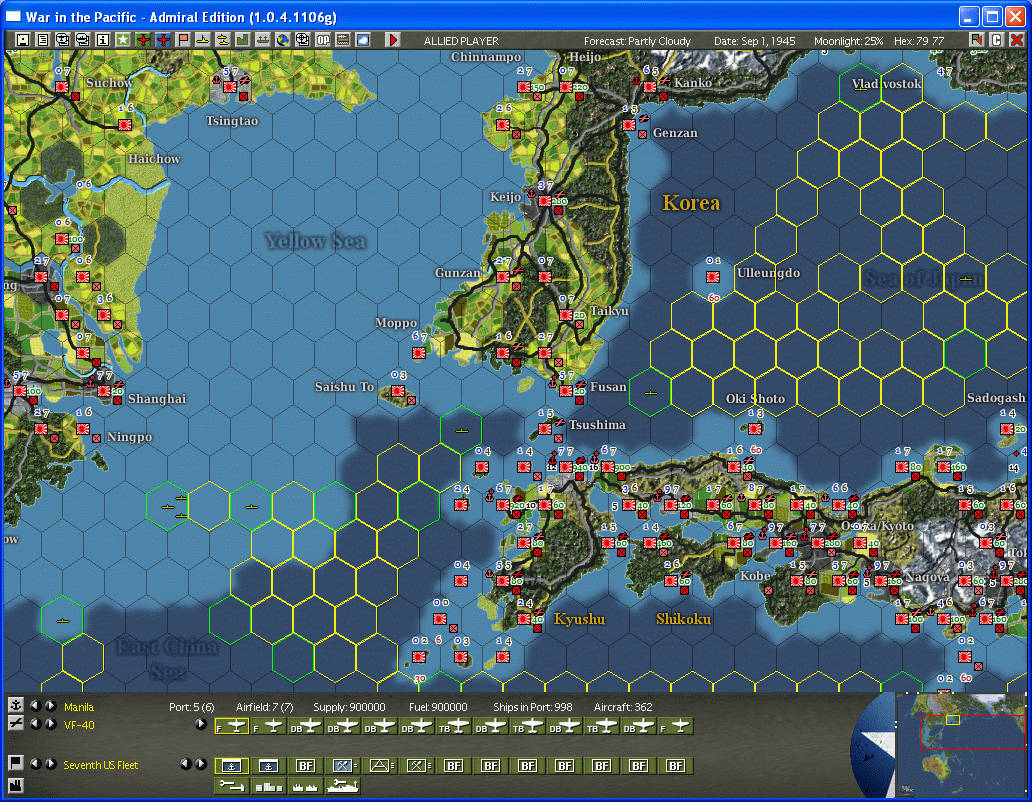Click the Manila base name
1032x802 pixels.
click(79, 707)
